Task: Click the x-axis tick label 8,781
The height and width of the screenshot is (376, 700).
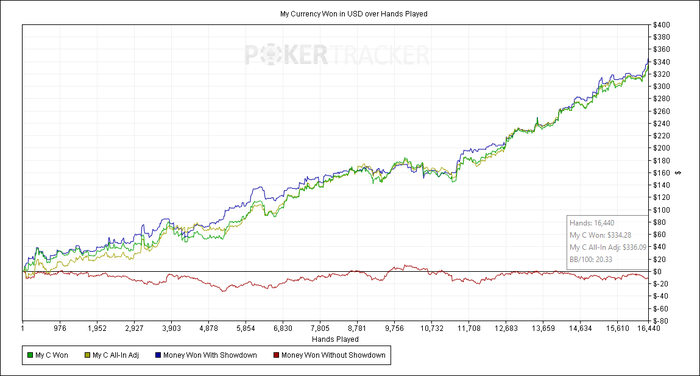Action: click(357, 328)
